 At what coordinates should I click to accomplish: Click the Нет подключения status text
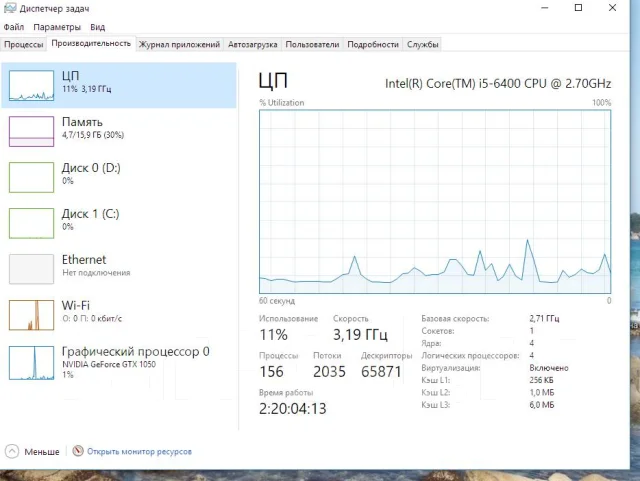point(96,272)
